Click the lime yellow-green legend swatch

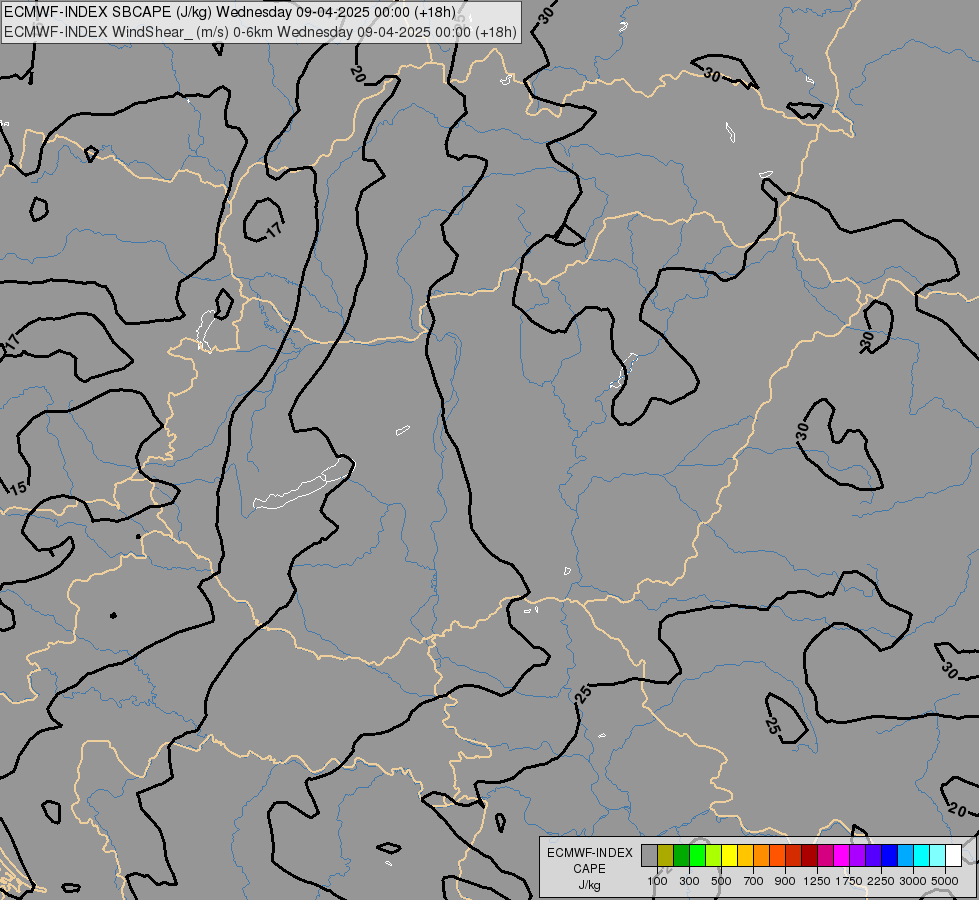[x=714, y=855]
